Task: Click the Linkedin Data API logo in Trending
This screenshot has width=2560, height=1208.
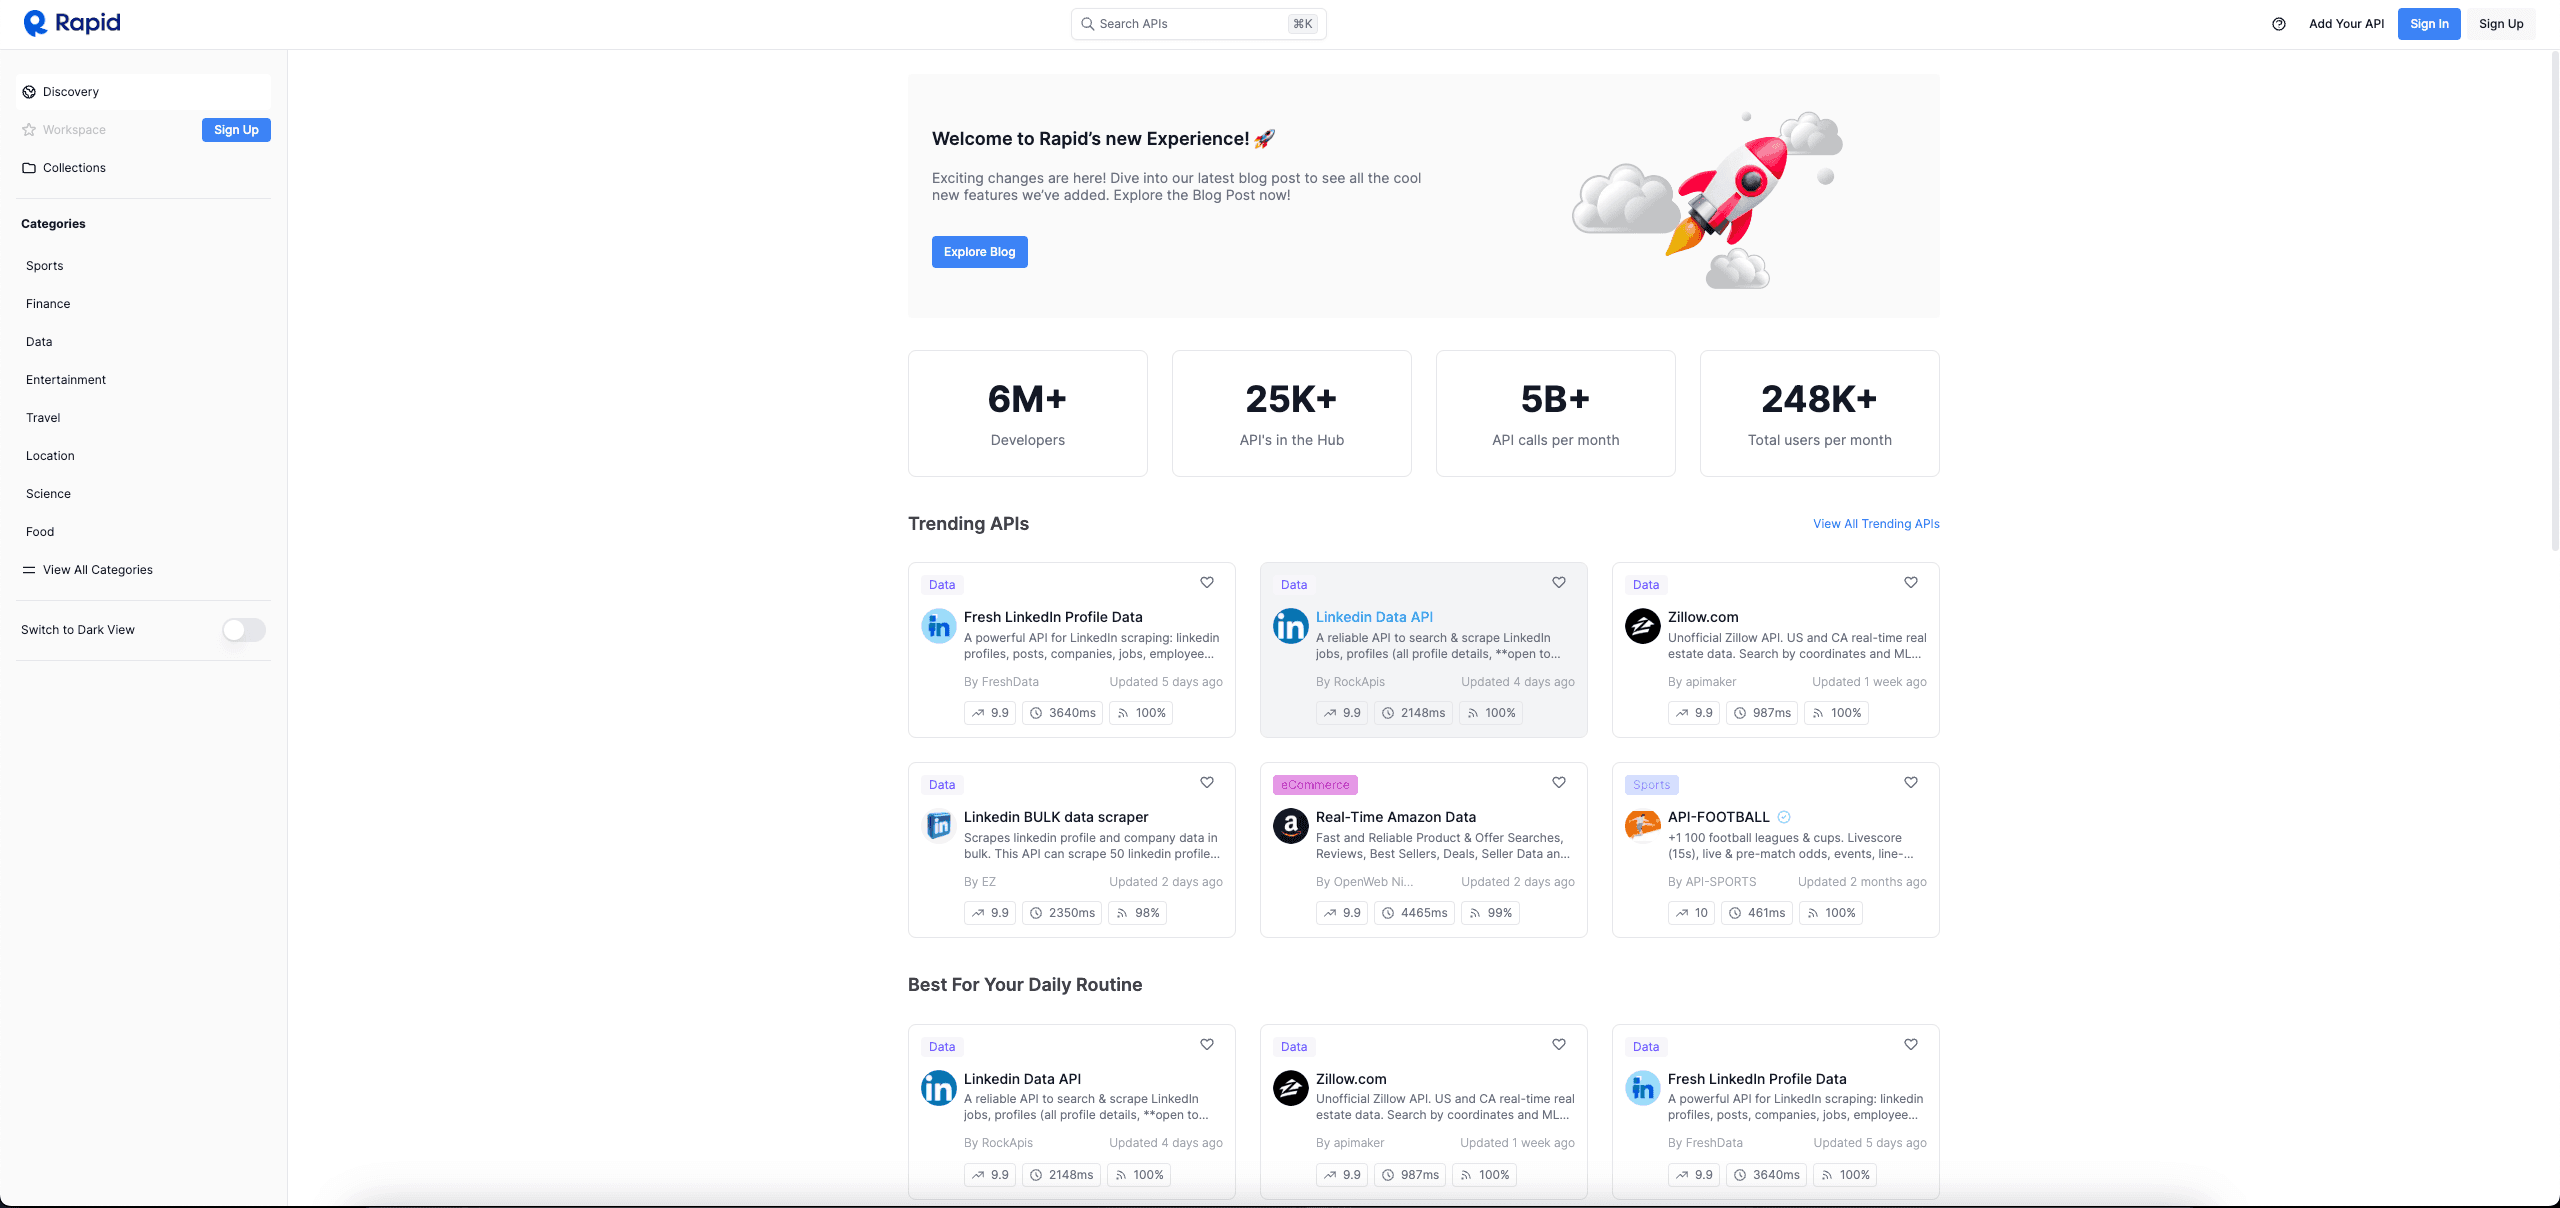Action: click(1291, 626)
